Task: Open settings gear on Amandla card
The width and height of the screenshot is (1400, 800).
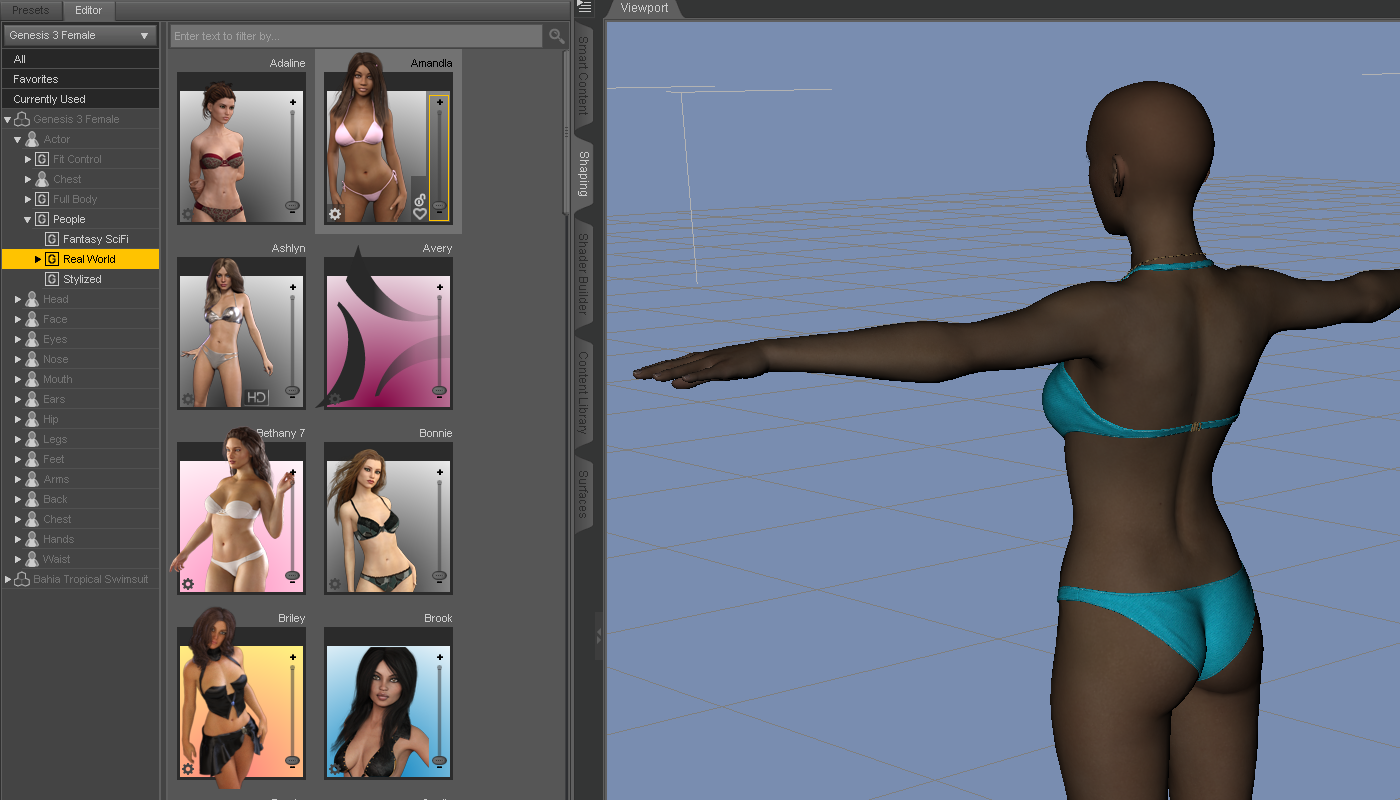Action: click(x=335, y=214)
